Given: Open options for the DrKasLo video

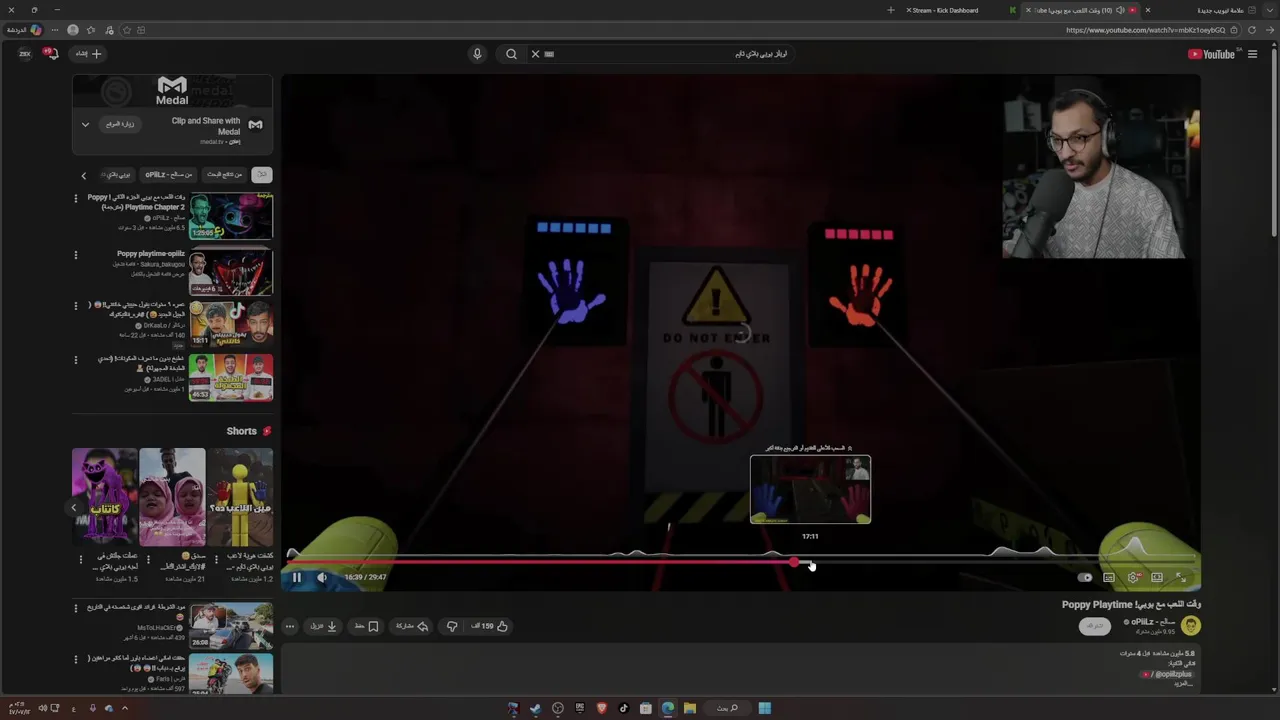Looking at the screenshot, I should click(75, 306).
